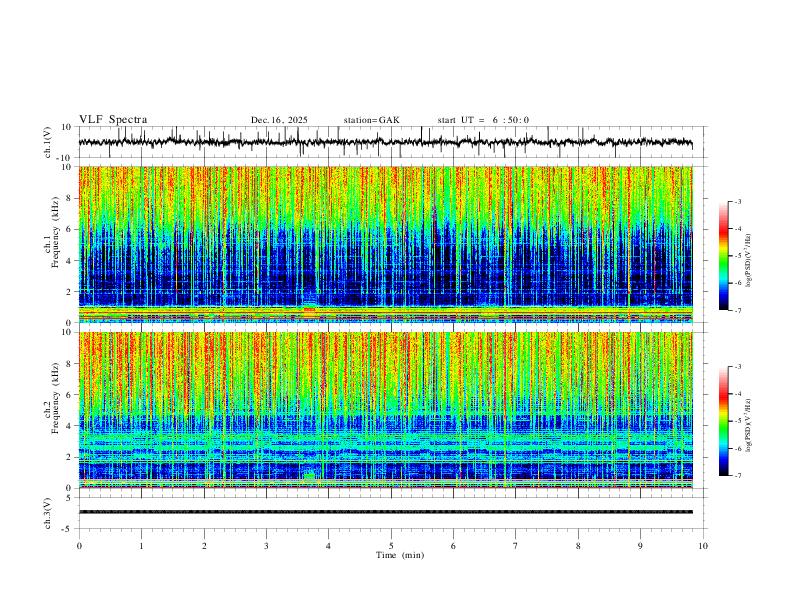The image size is (792, 612).
Task: Click the '3' tick on Time axis
Action: click(266, 546)
